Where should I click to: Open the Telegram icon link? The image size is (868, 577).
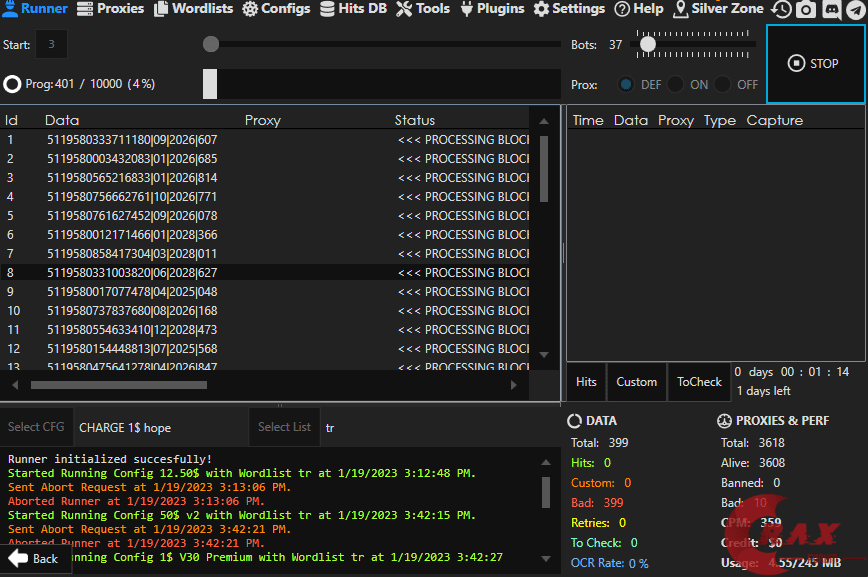pos(855,9)
